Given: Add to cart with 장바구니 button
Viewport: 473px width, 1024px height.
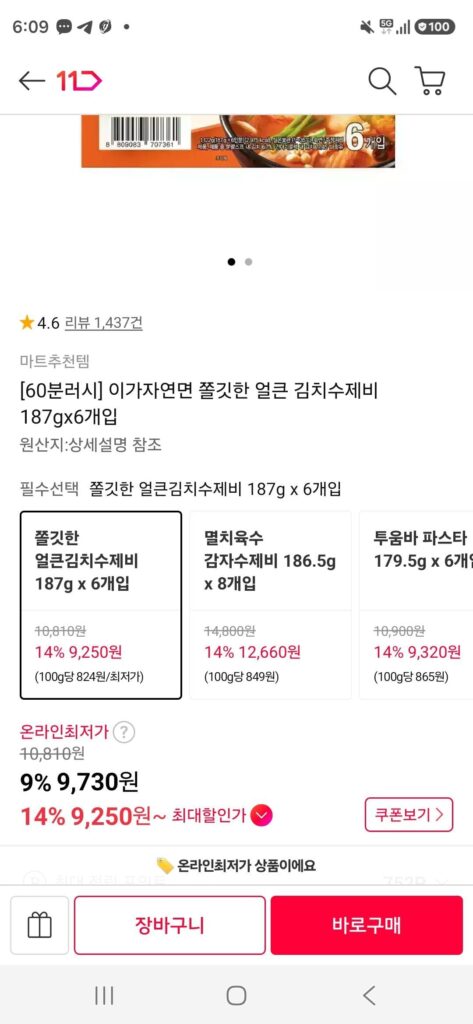Looking at the screenshot, I should pos(170,925).
